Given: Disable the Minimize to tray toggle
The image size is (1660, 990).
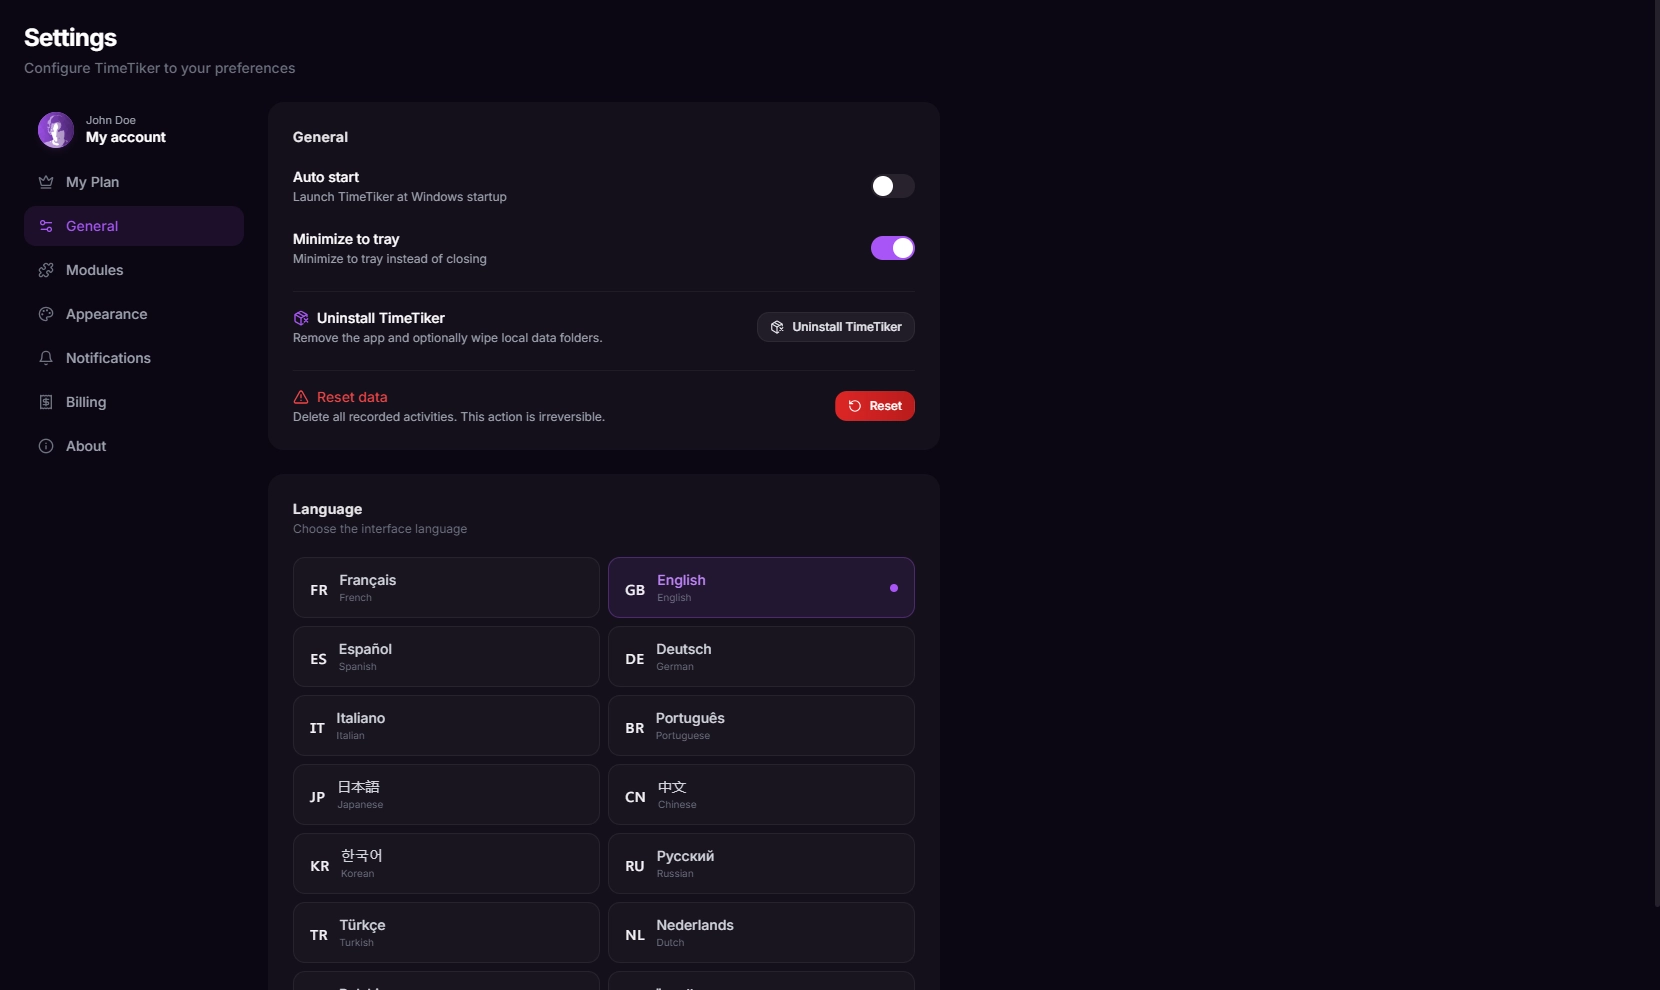Looking at the screenshot, I should [x=892, y=248].
